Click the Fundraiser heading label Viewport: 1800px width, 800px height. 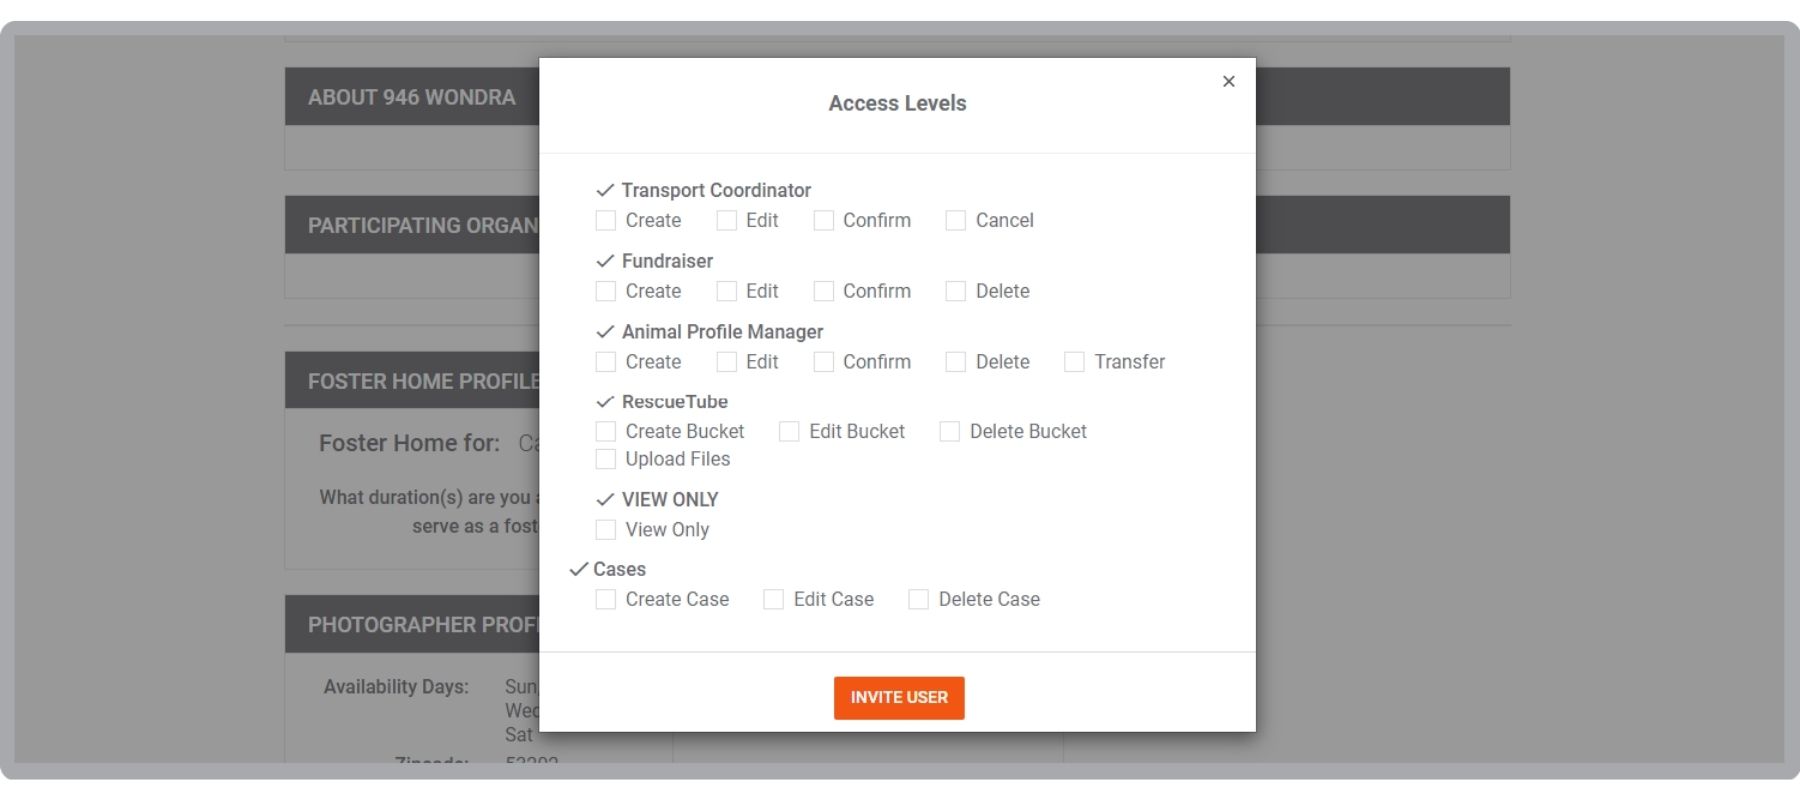click(x=667, y=261)
